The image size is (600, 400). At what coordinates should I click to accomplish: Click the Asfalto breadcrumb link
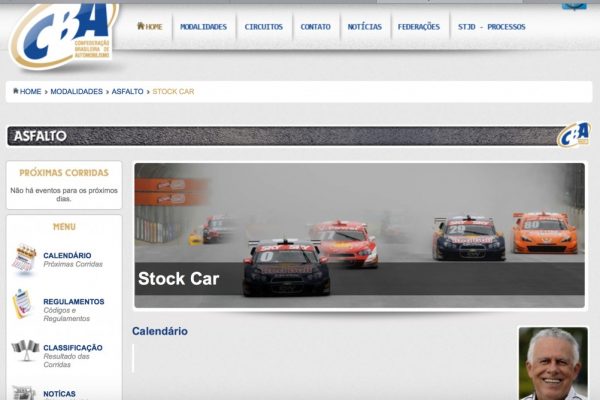(x=127, y=91)
